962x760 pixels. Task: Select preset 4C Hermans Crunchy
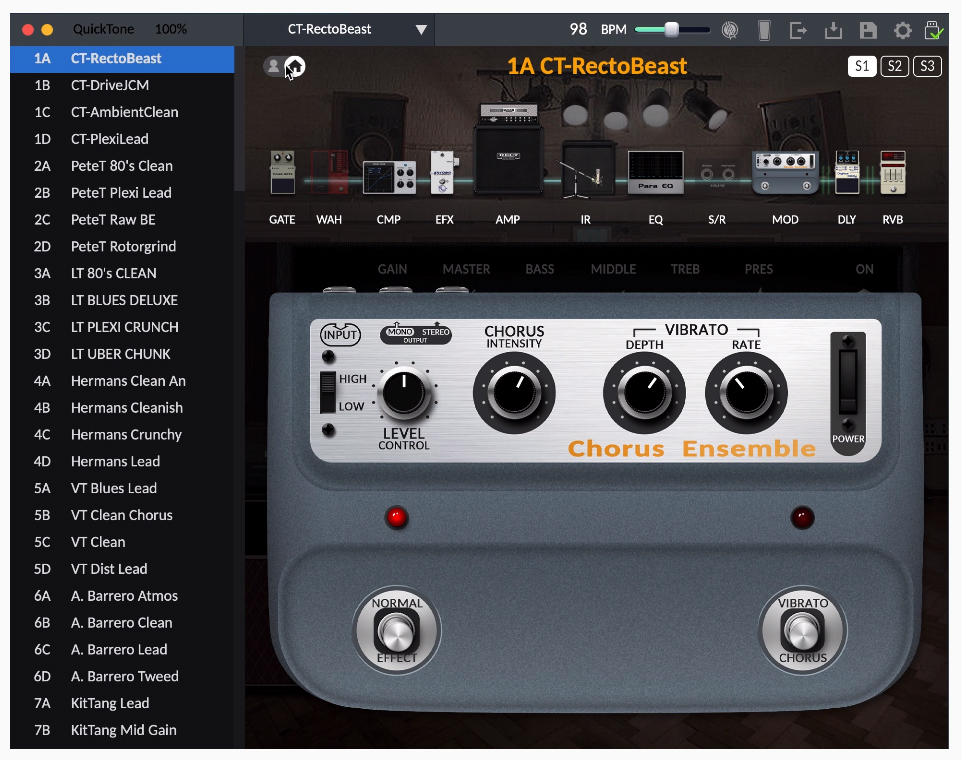(x=122, y=435)
